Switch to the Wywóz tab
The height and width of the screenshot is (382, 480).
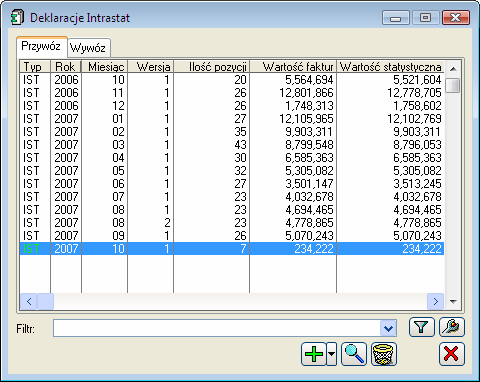pos(88,48)
